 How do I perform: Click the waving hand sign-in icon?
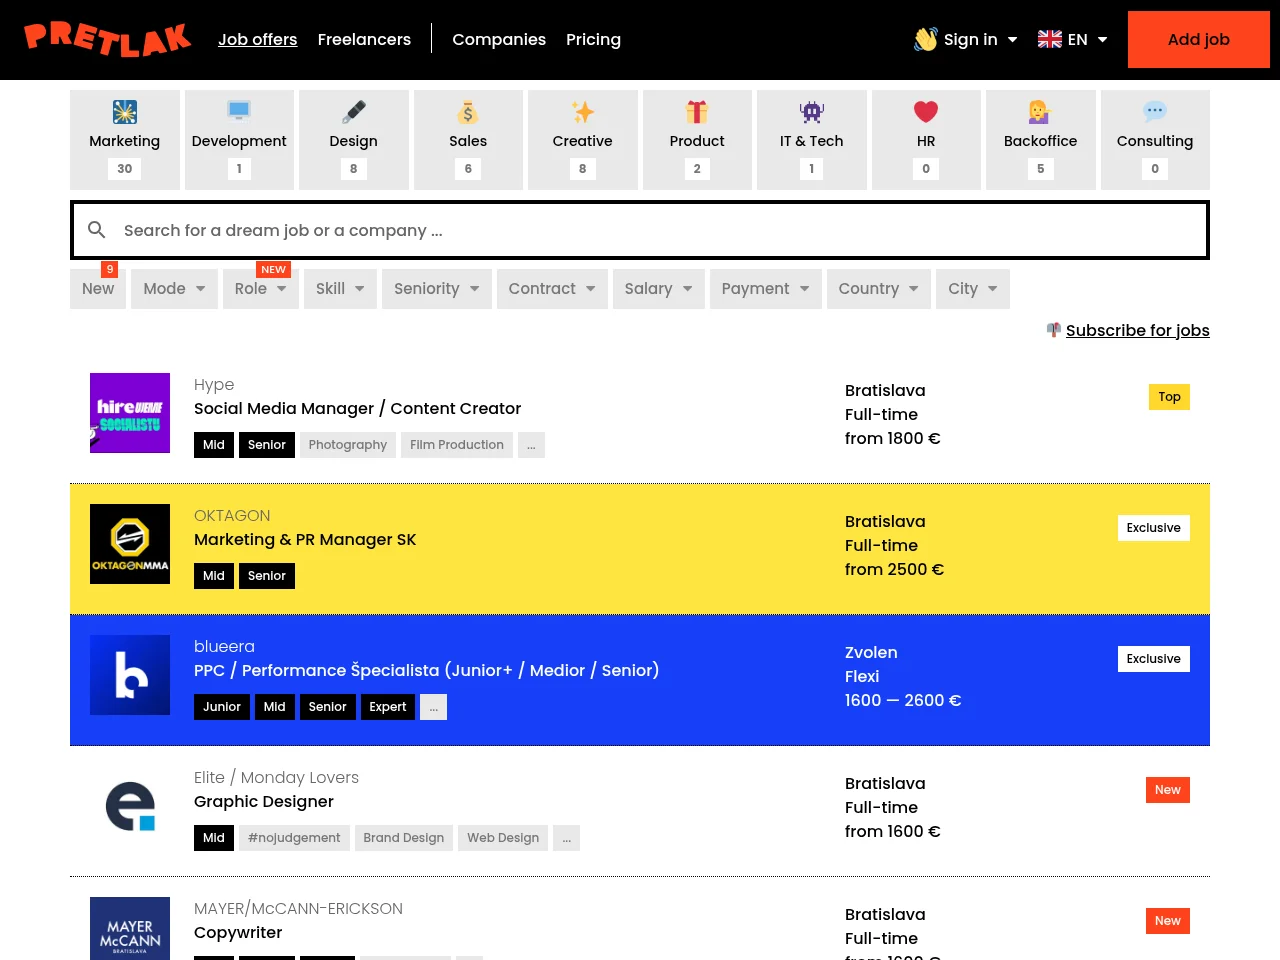coord(926,39)
